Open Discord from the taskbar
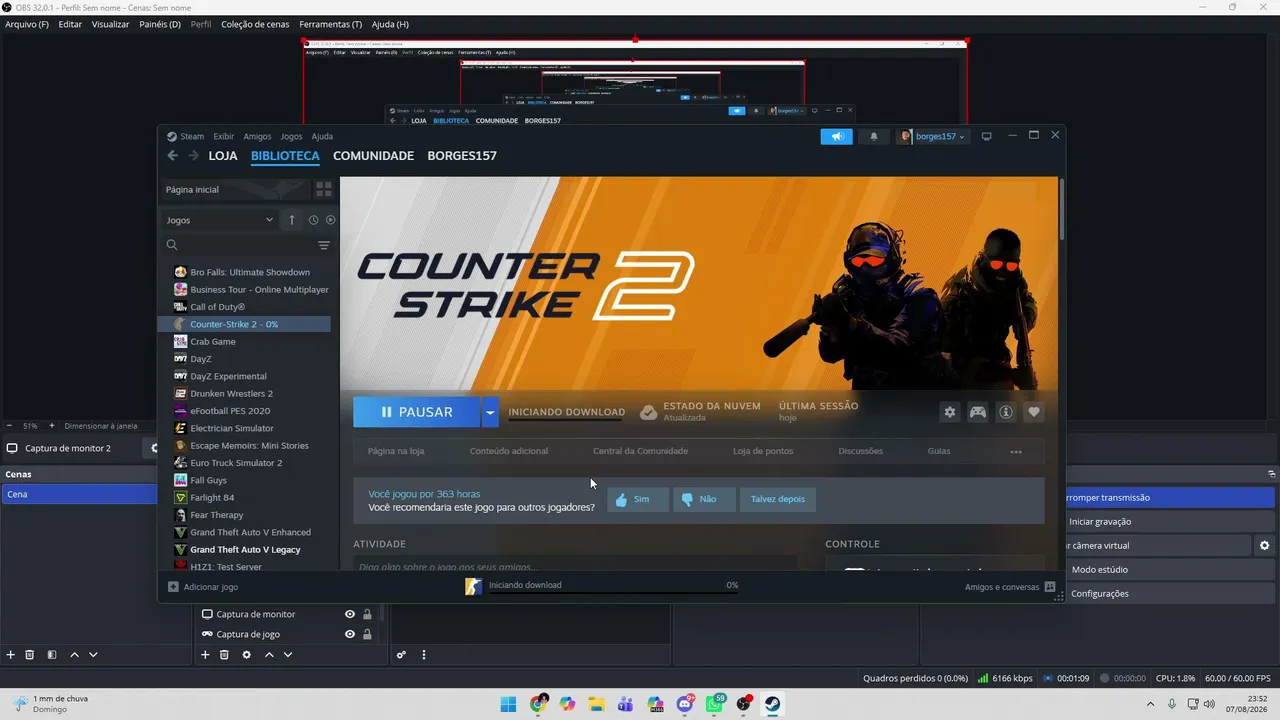 click(685, 704)
